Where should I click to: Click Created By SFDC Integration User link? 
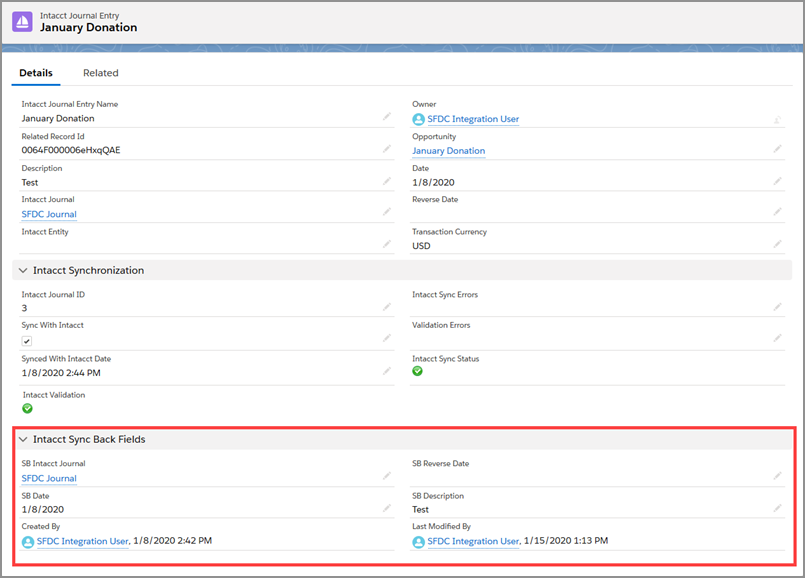(x=82, y=541)
